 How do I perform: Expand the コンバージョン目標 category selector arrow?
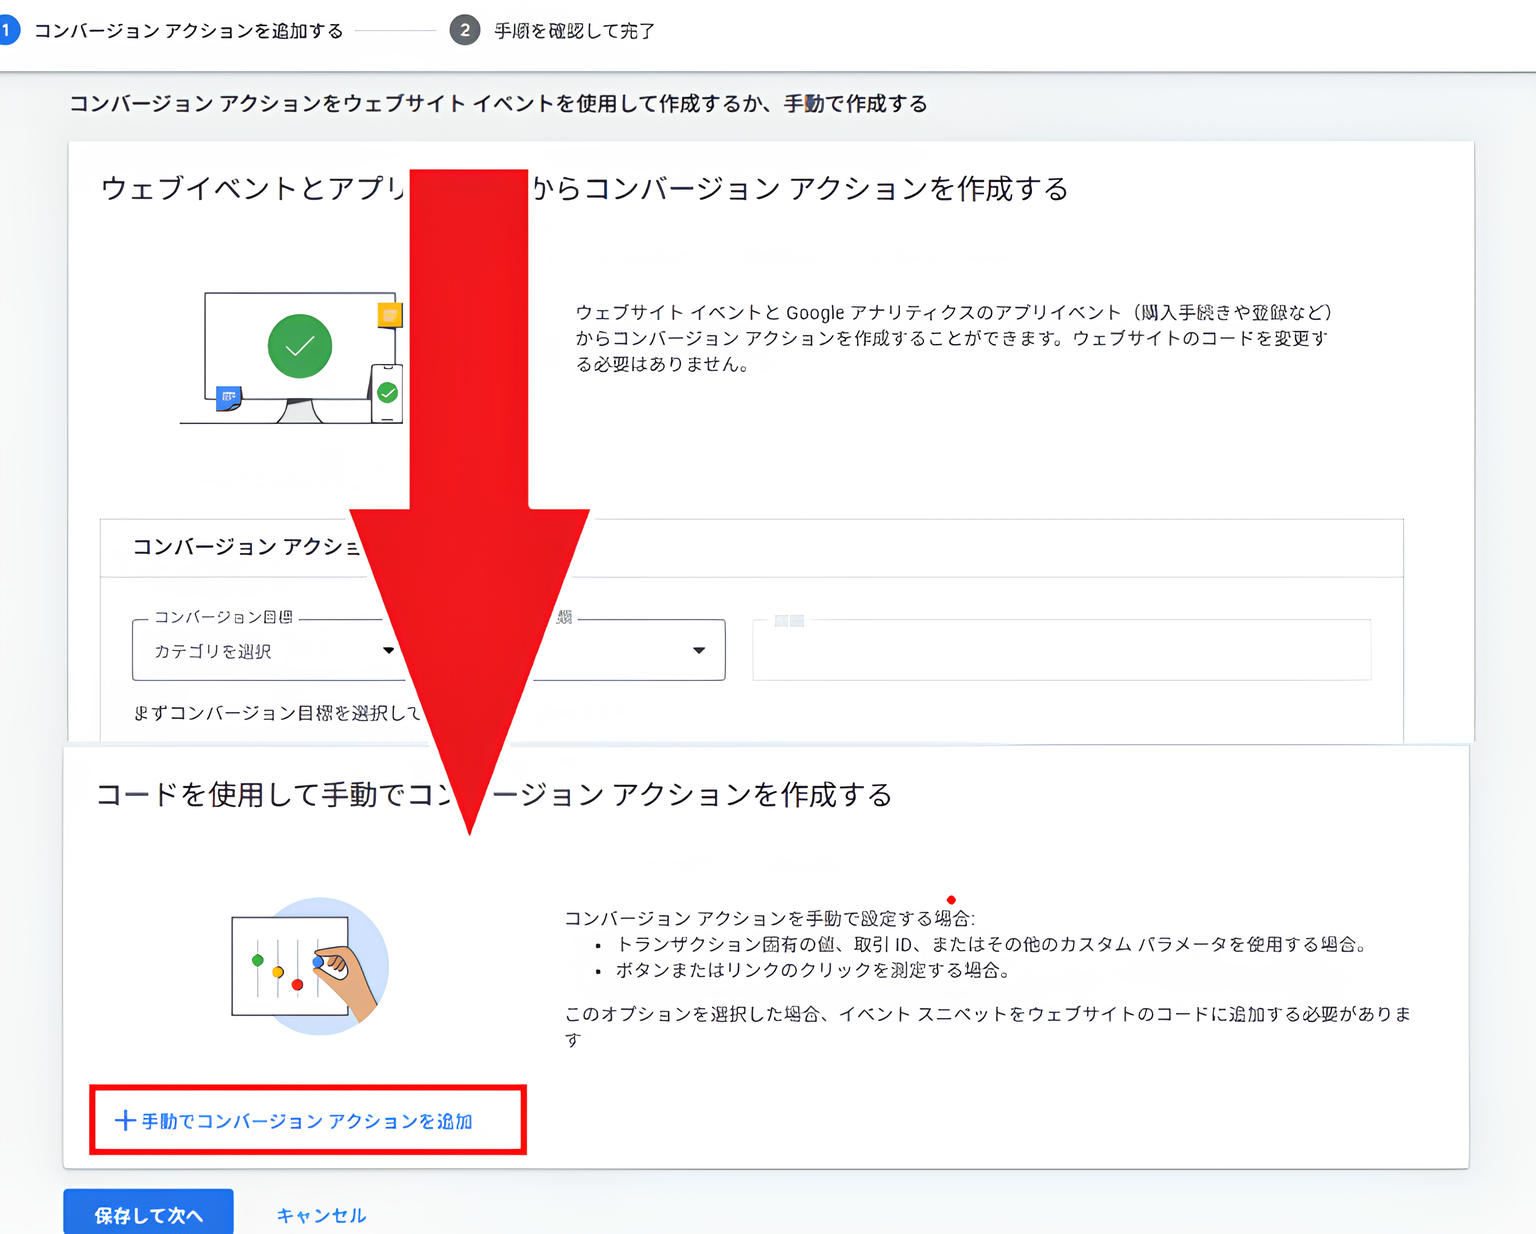[389, 650]
